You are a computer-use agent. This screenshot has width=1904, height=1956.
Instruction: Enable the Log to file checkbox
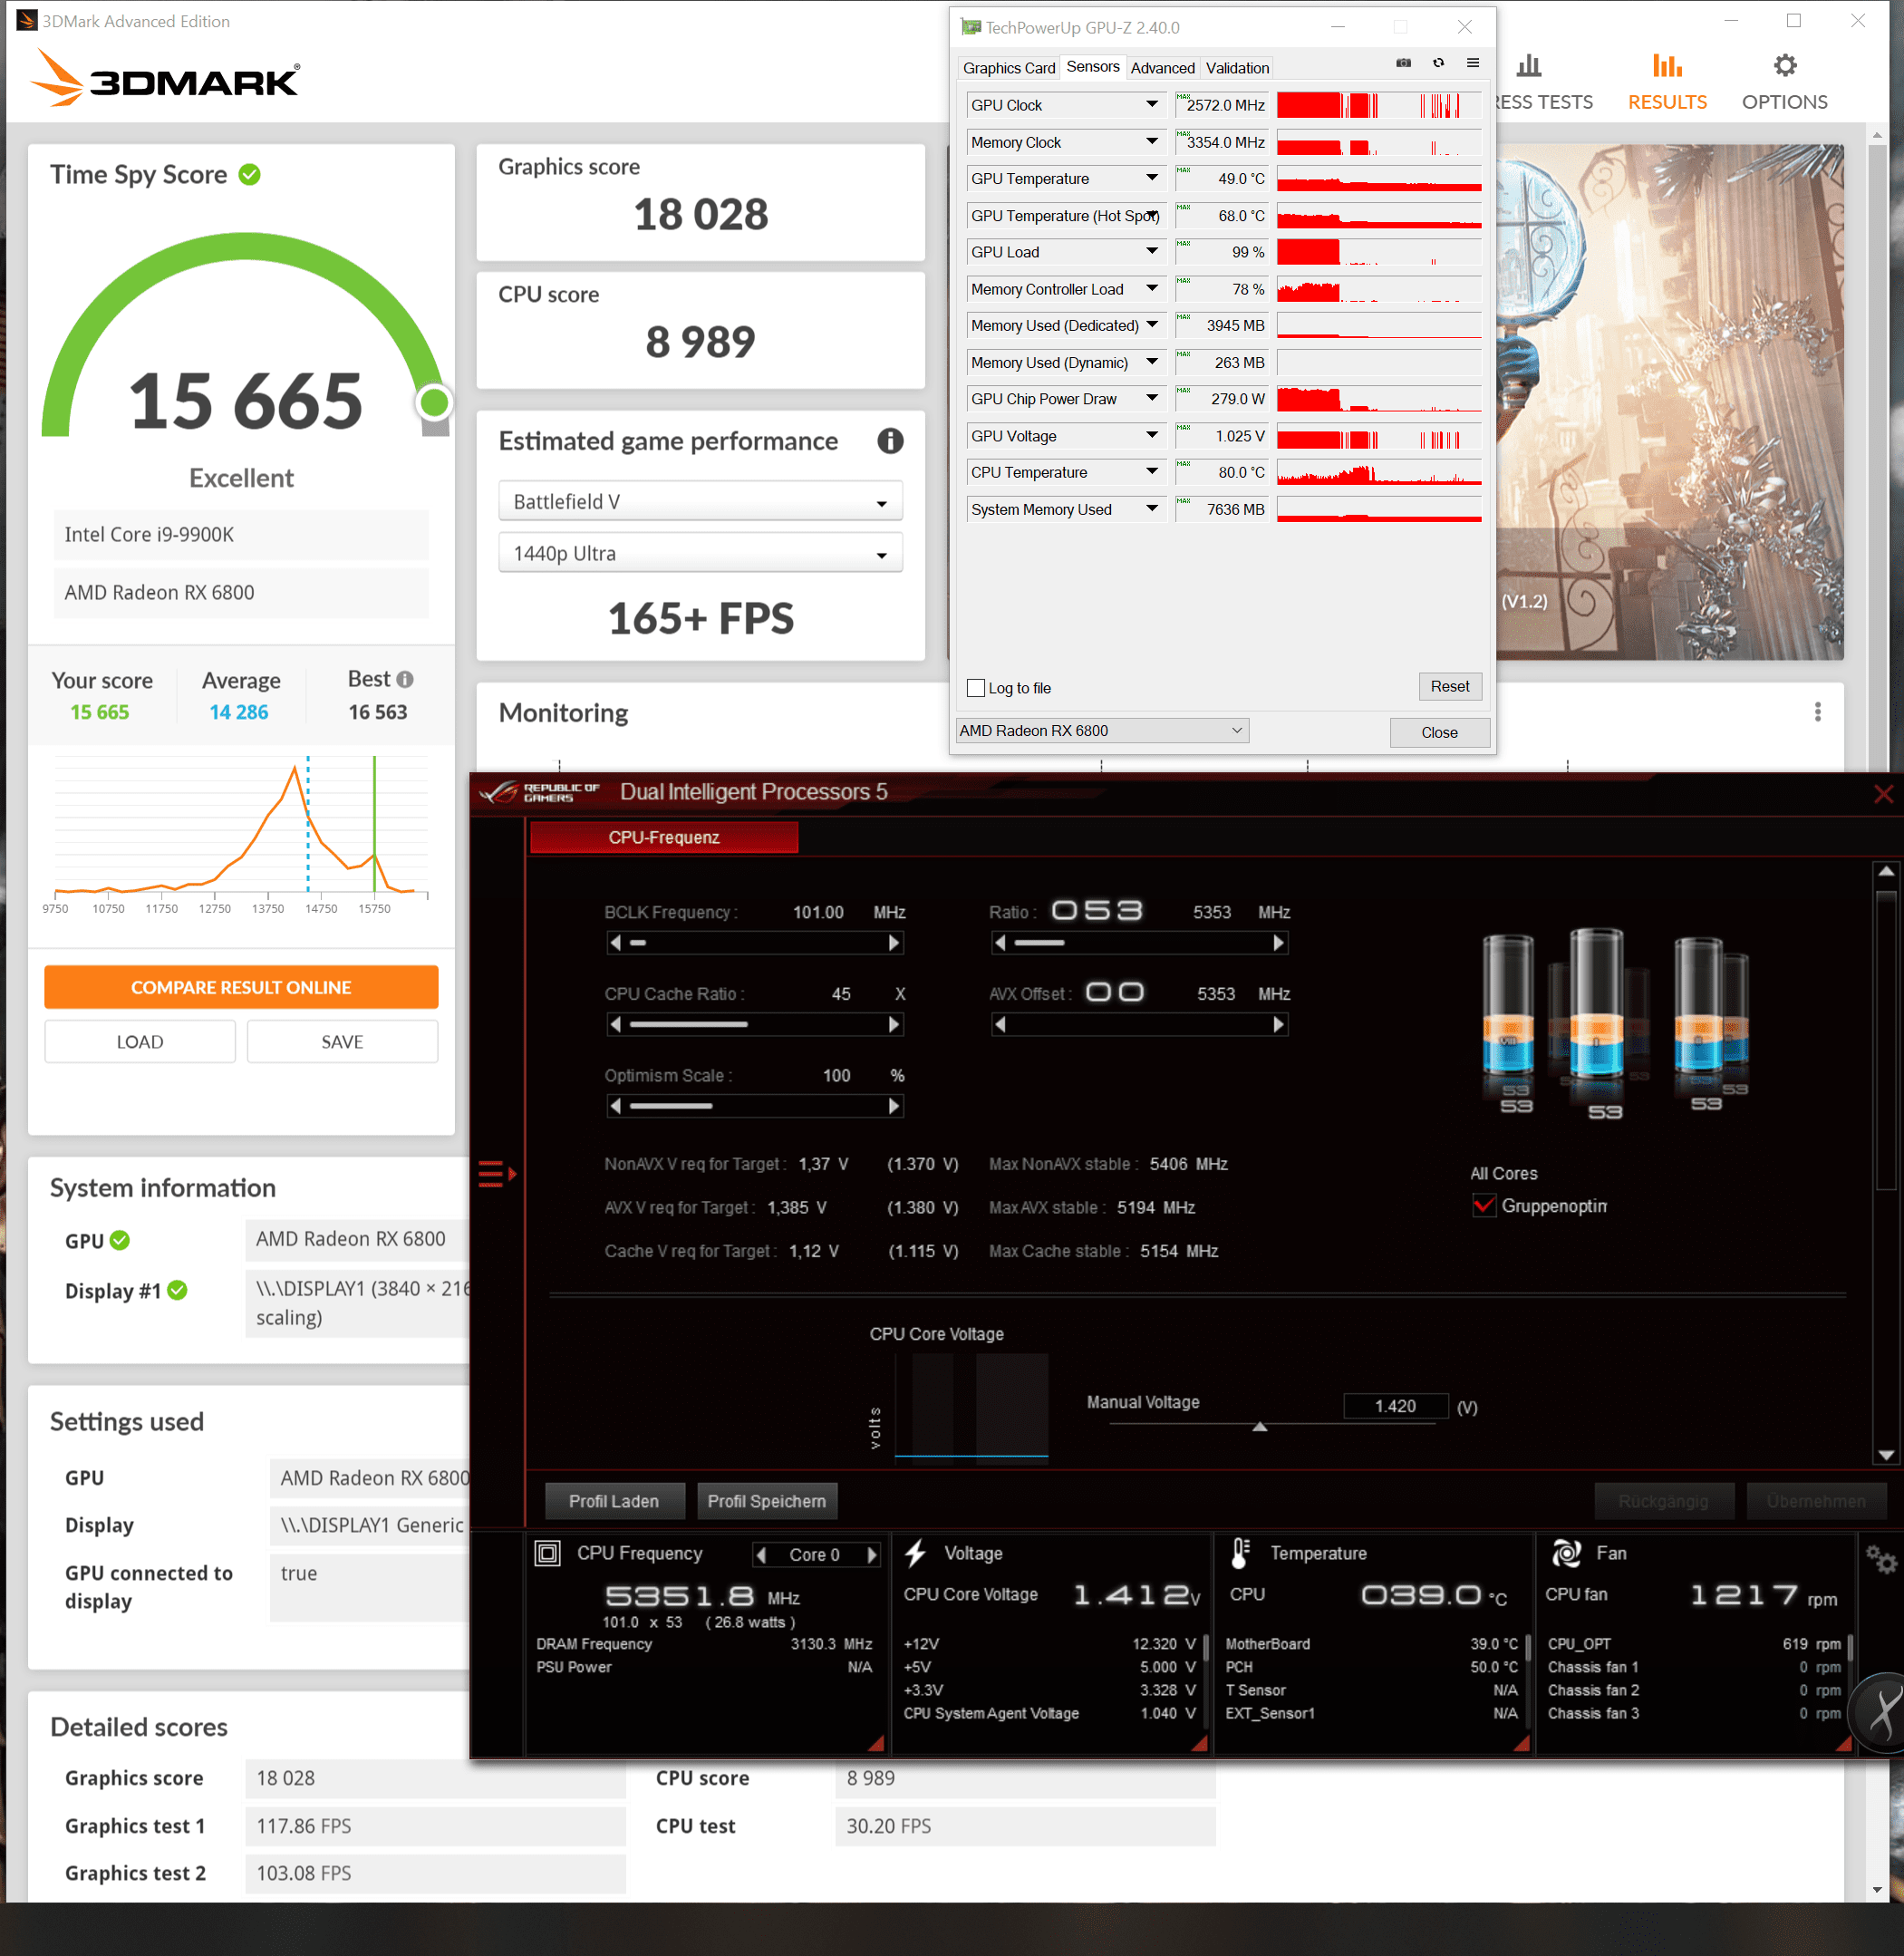(976, 688)
